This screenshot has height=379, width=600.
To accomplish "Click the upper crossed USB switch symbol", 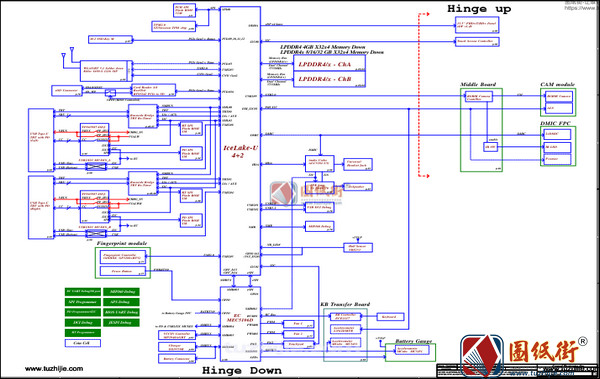I will pyautogui.click(x=96, y=167).
